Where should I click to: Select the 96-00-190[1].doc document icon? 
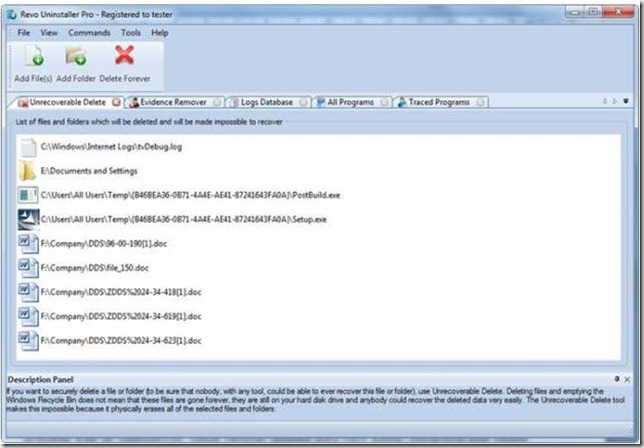28,243
